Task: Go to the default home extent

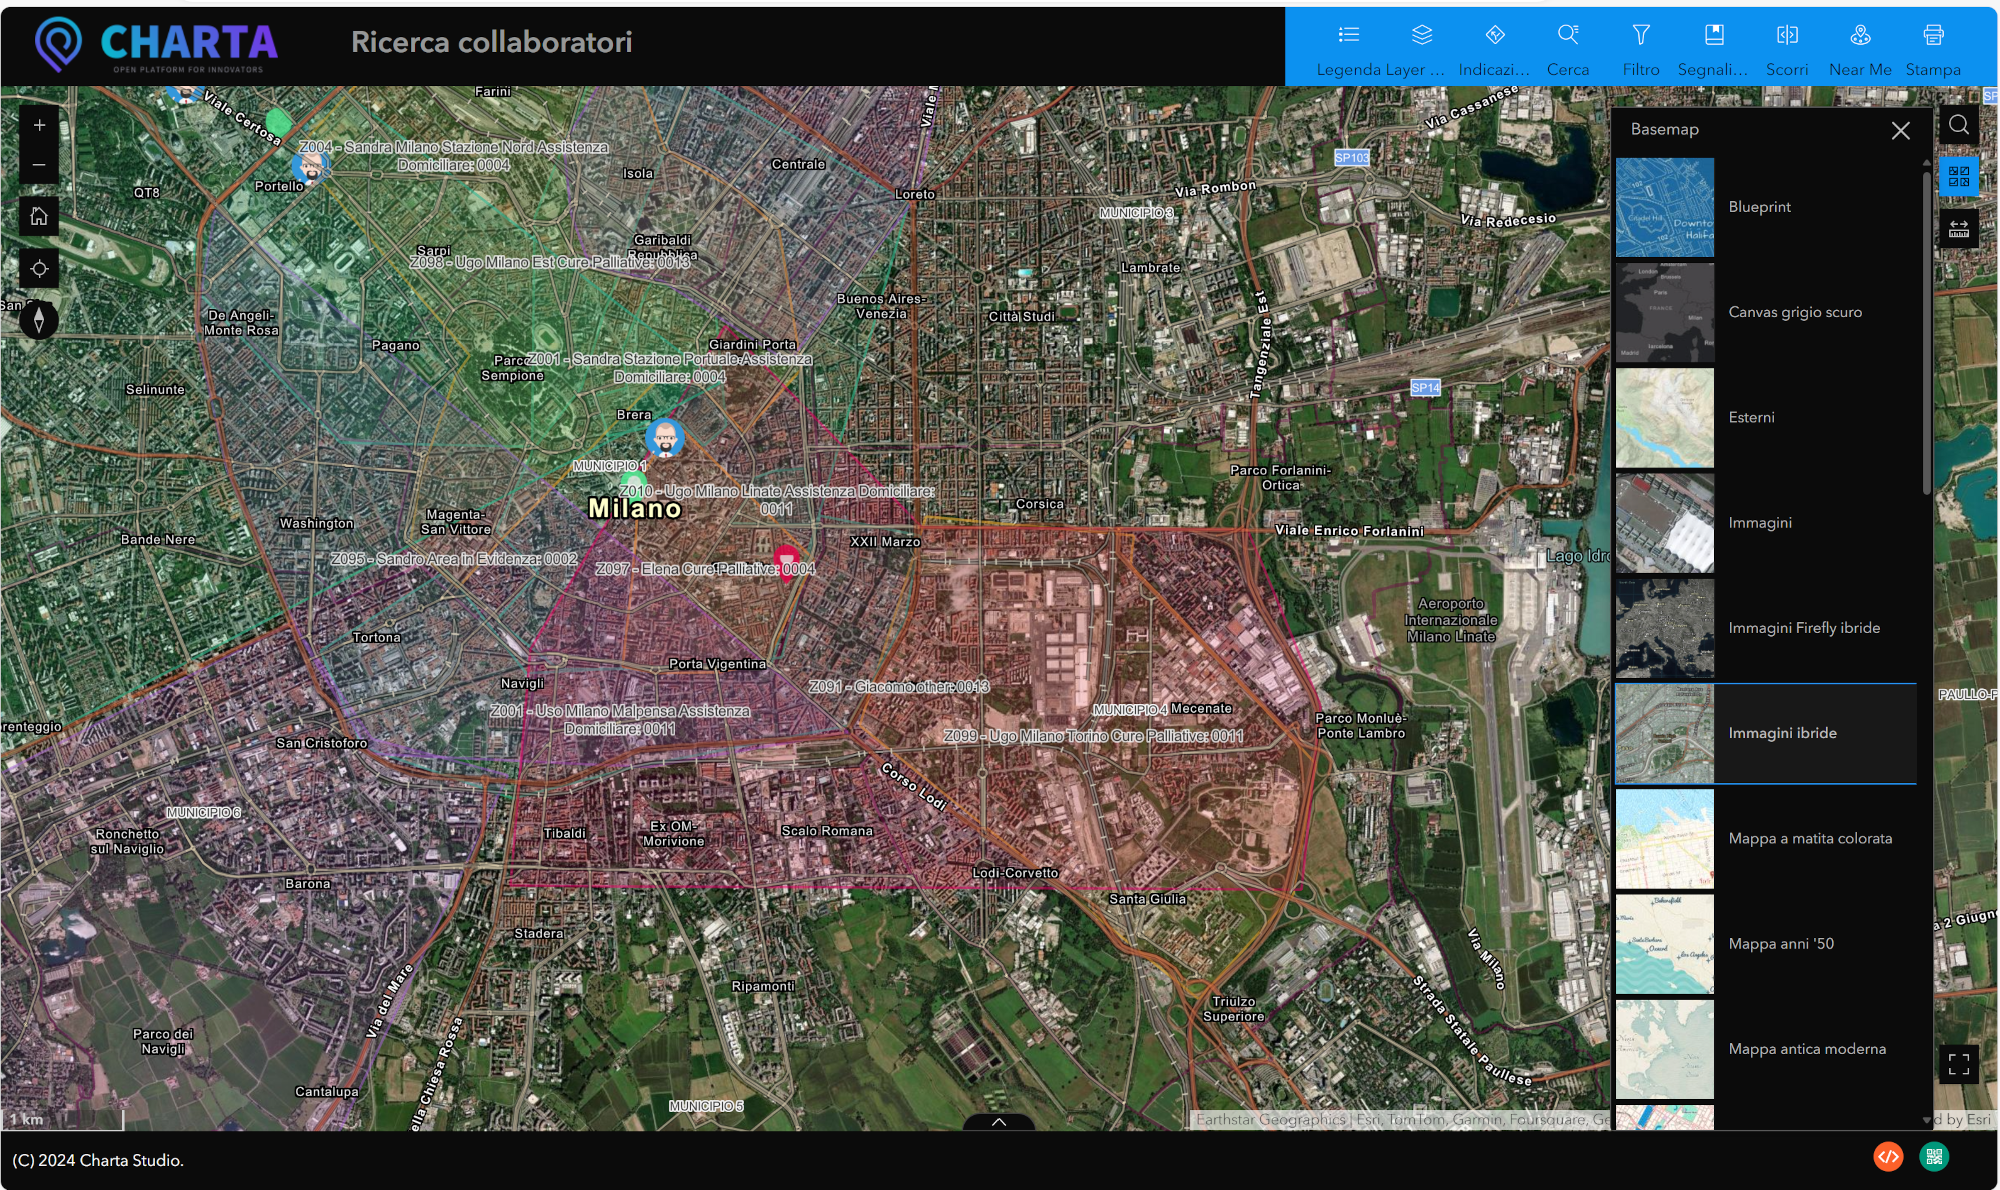Action: [x=39, y=216]
